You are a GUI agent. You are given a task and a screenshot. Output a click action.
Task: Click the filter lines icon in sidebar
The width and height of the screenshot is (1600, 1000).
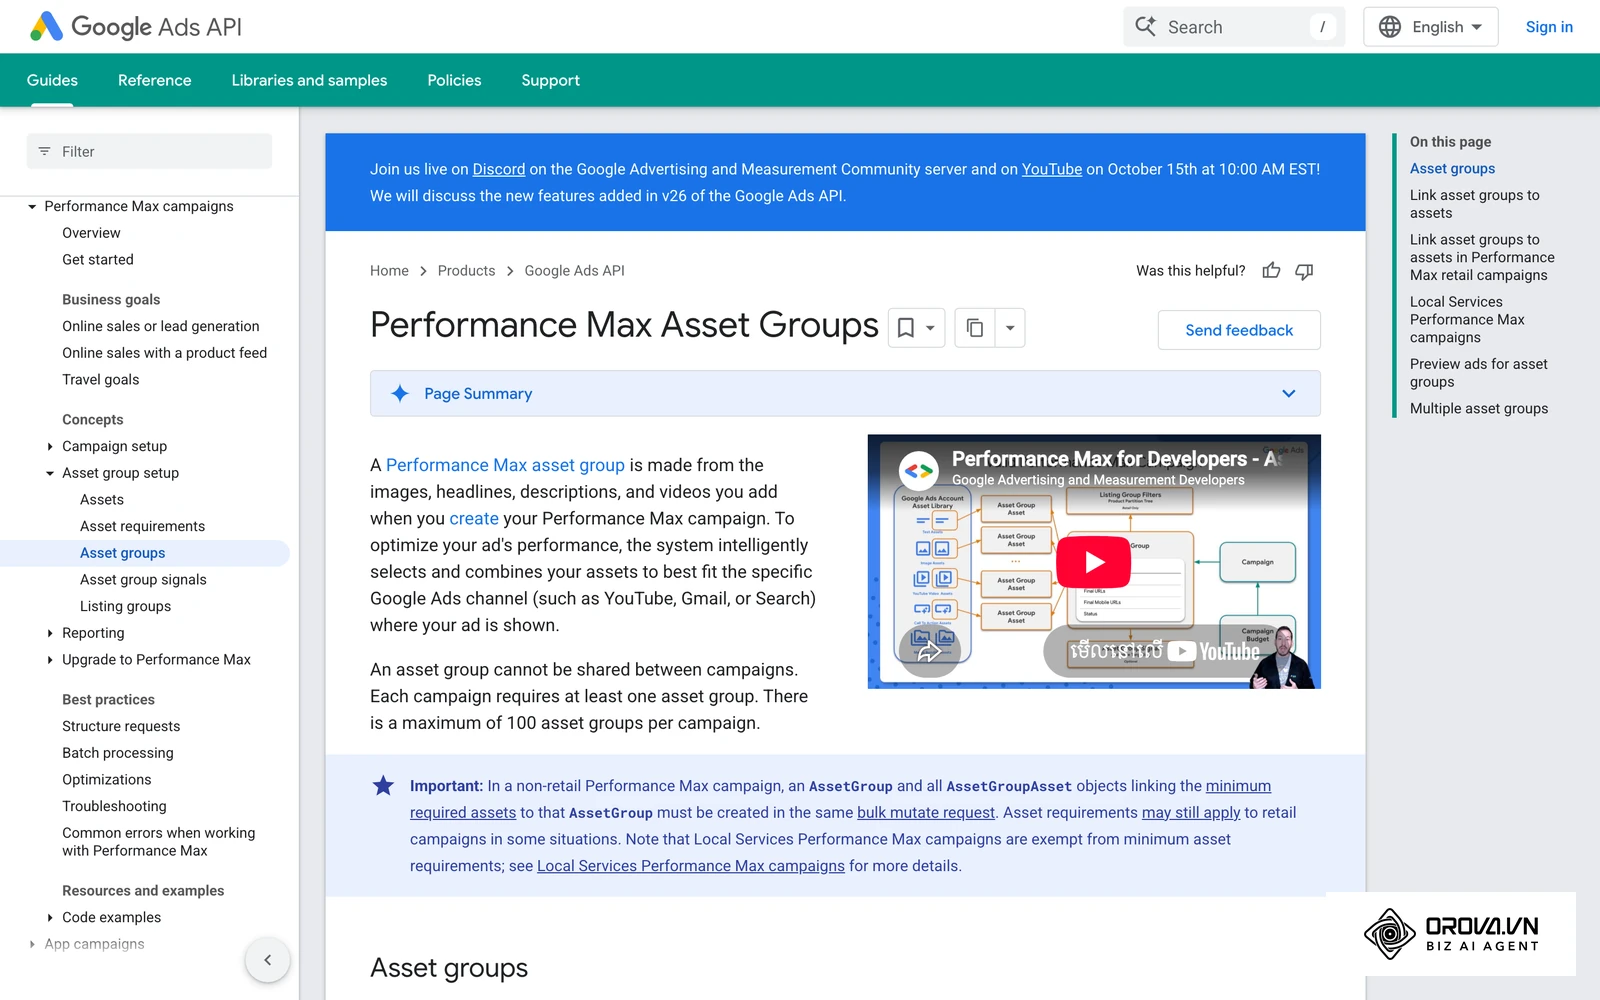coord(44,152)
